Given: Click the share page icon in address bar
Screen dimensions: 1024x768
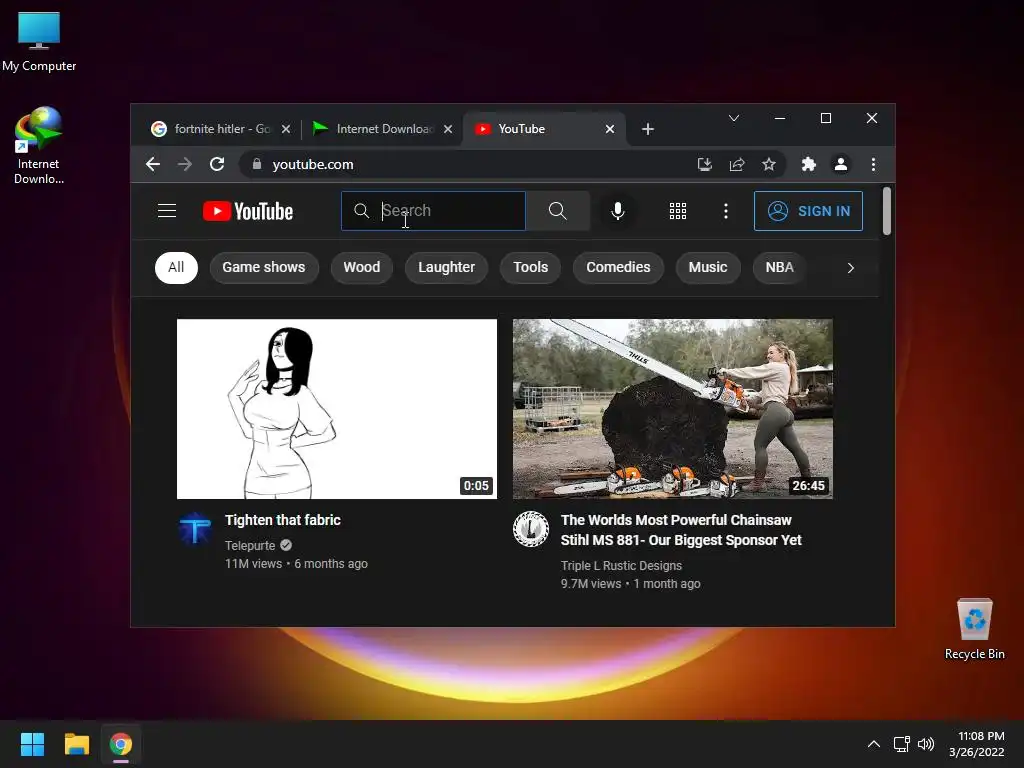Looking at the screenshot, I should (737, 165).
